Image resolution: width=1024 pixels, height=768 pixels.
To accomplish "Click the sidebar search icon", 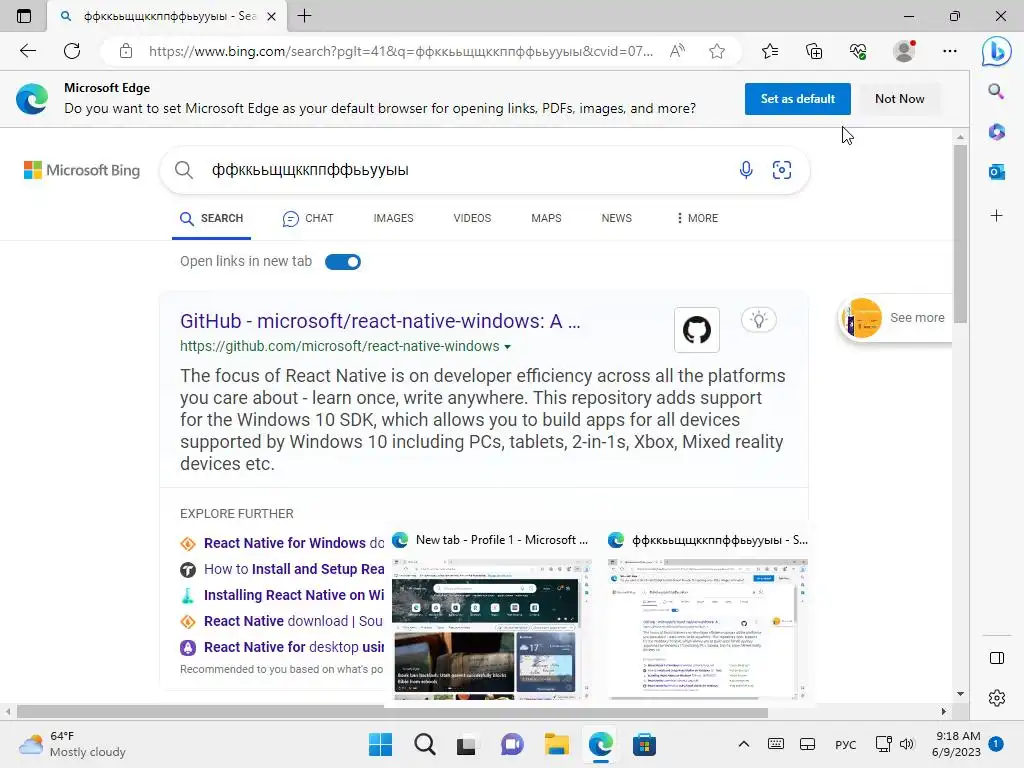I will point(997,91).
